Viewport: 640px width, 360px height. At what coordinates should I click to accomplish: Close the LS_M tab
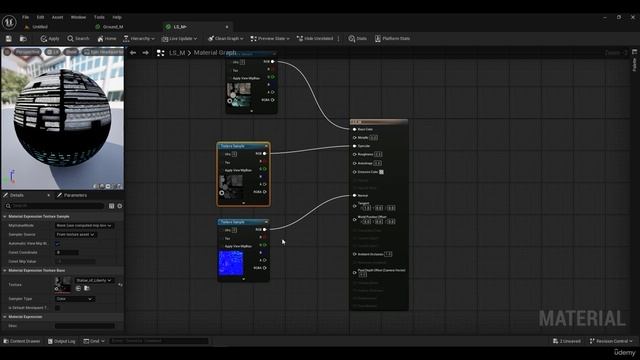[227, 27]
